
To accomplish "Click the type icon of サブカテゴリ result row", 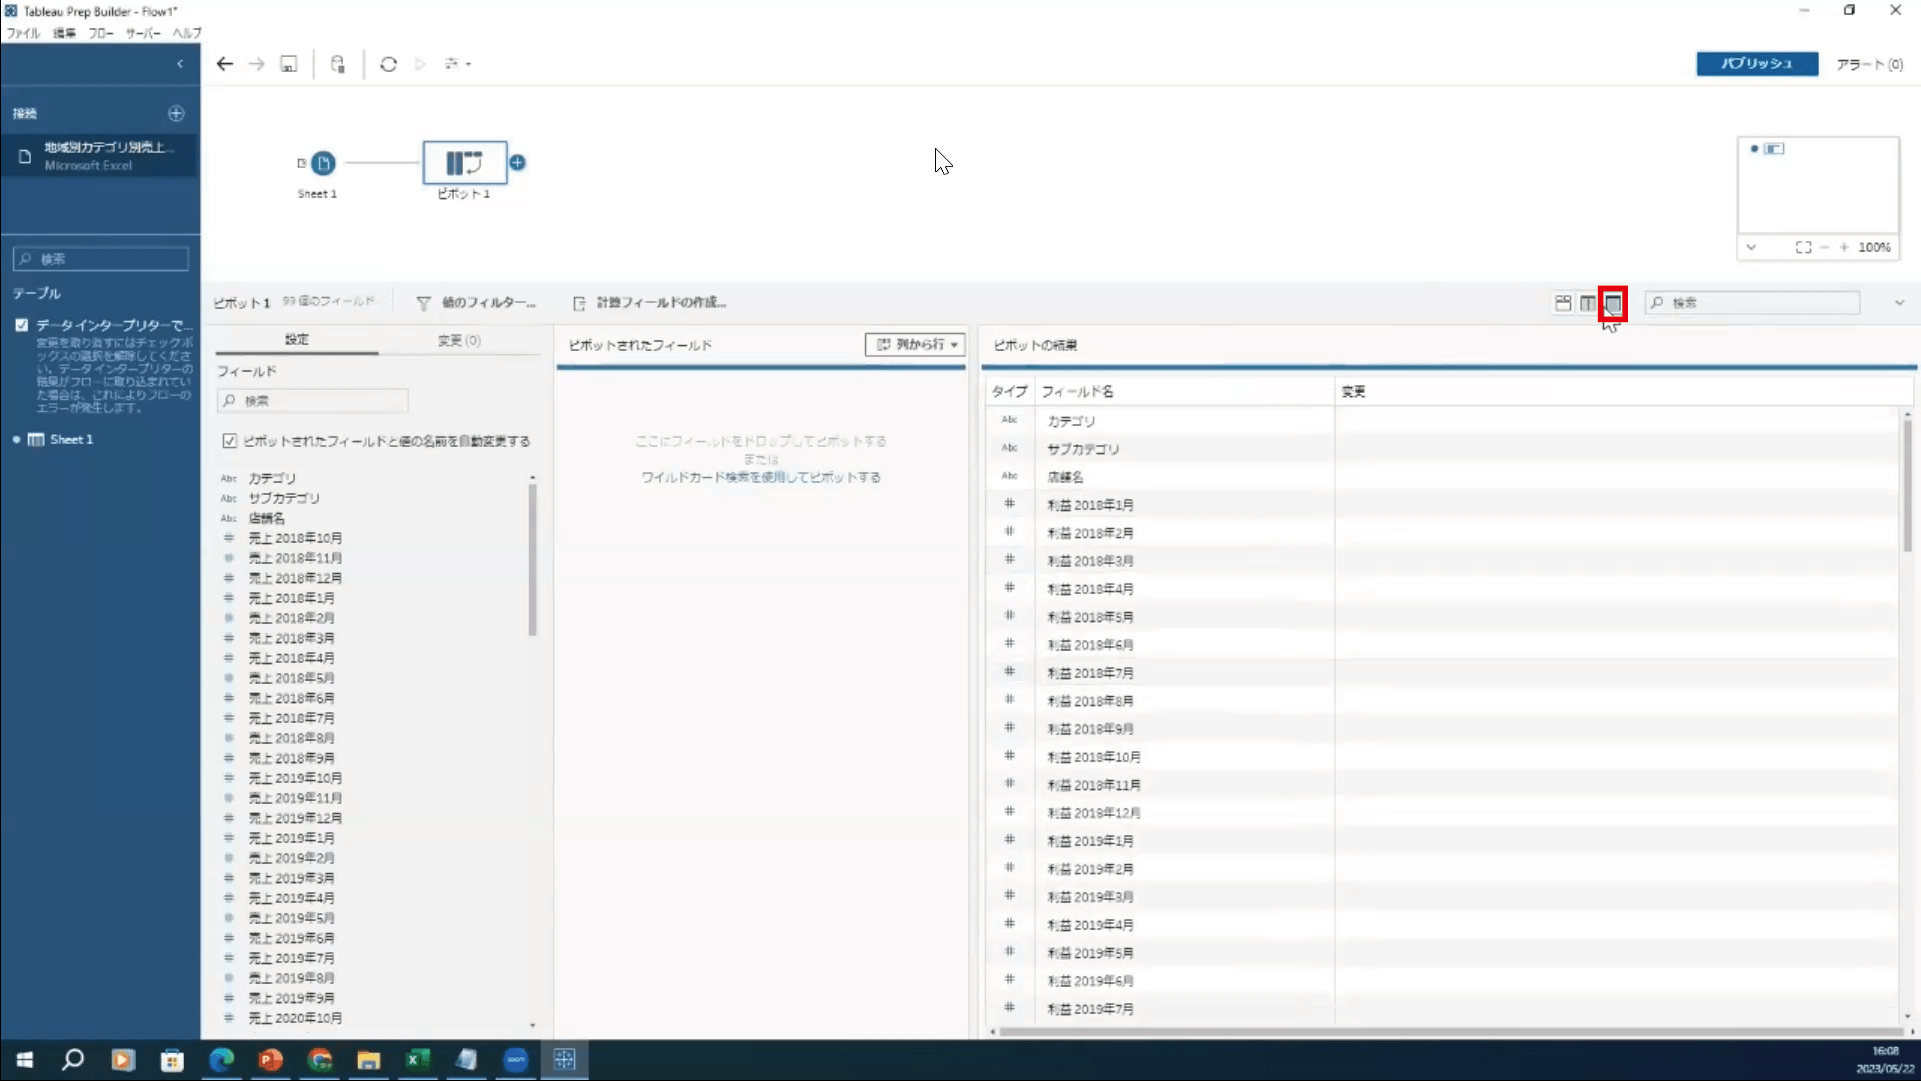I will click(1010, 448).
